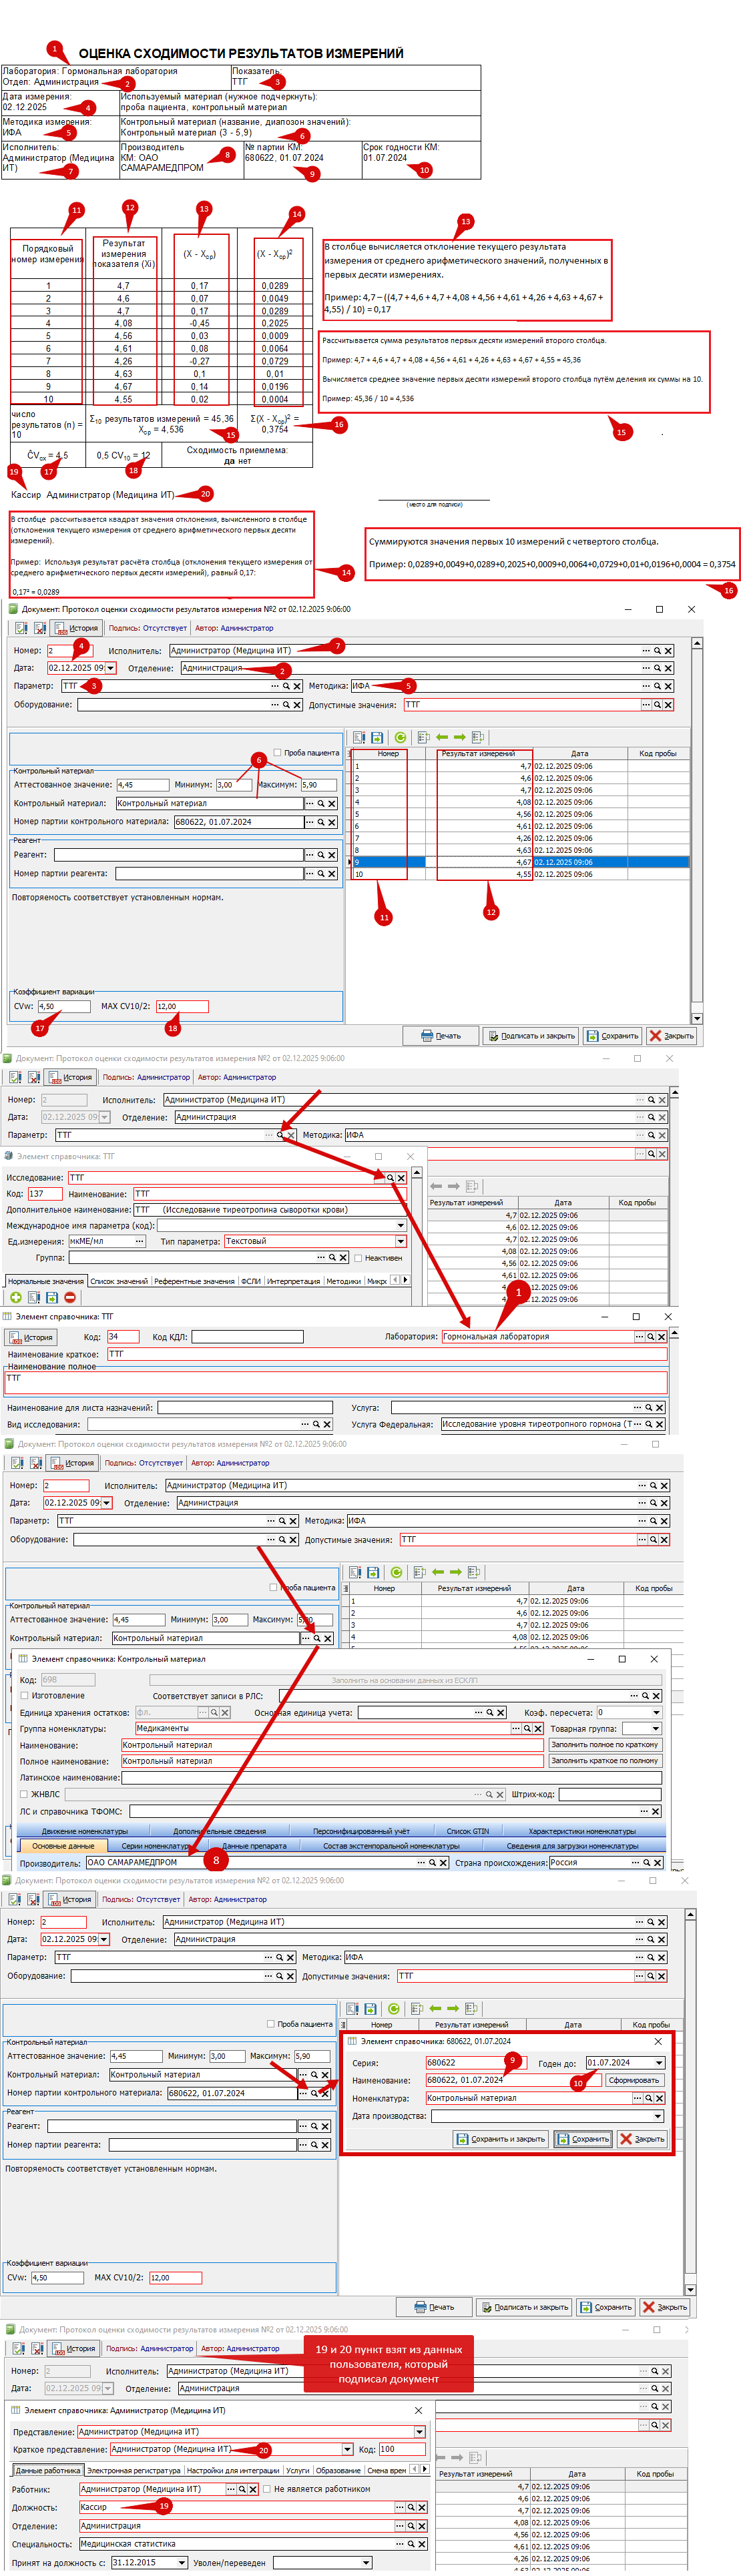Open lookup for the Должность field with Кассир
The width and height of the screenshot is (741, 2576).
pos(398,2506)
